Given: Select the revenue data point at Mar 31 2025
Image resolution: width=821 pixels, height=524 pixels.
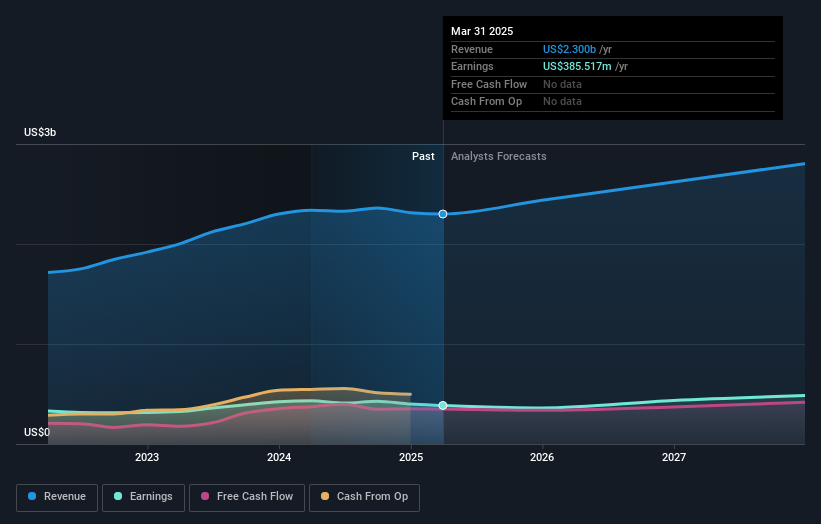Looking at the screenshot, I should pyautogui.click(x=443, y=214).
